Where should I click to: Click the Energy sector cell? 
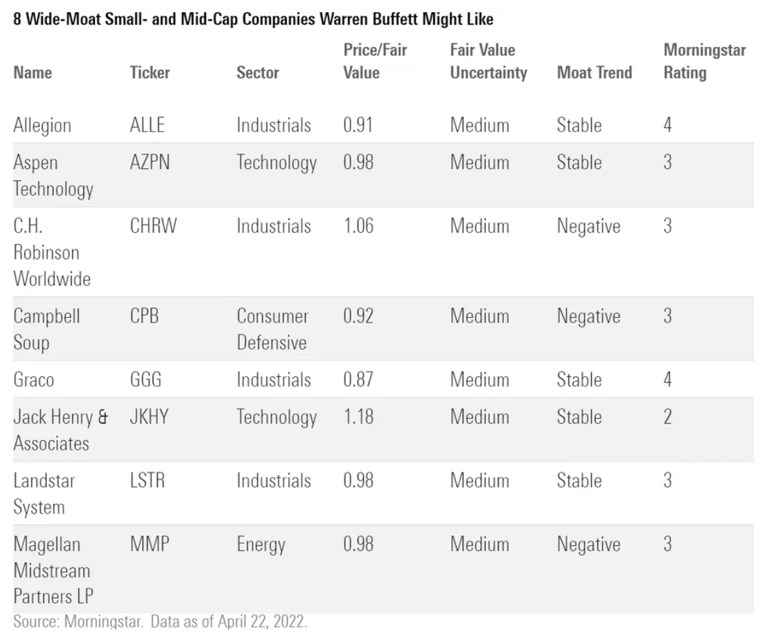[x=261, y=545]
